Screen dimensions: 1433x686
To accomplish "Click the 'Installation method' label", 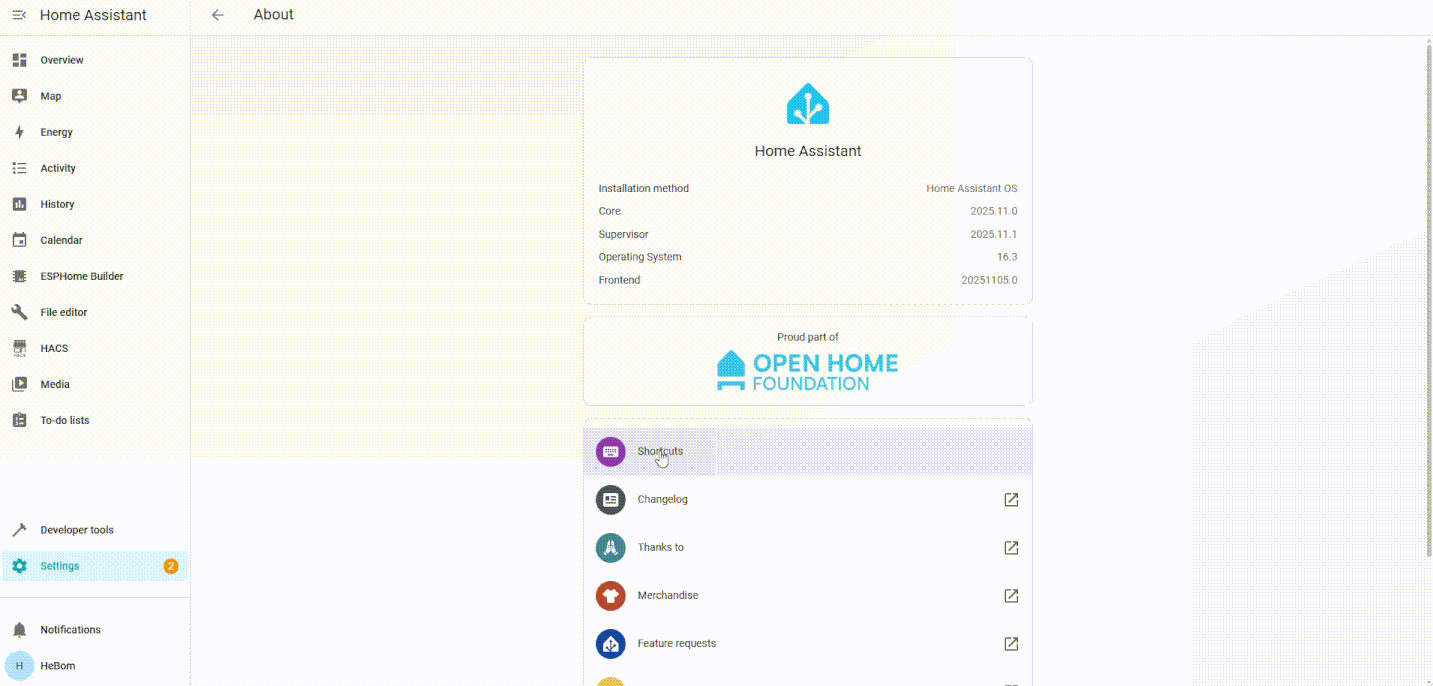I will pyautogui.click(x=644, y=188).
